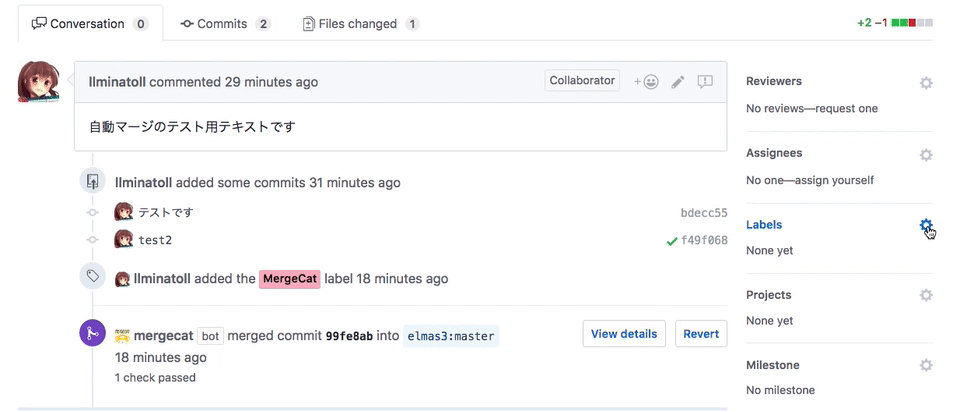960x412 pixels.
Task: Open the Milestone gear settings
Action: (926, 365)
